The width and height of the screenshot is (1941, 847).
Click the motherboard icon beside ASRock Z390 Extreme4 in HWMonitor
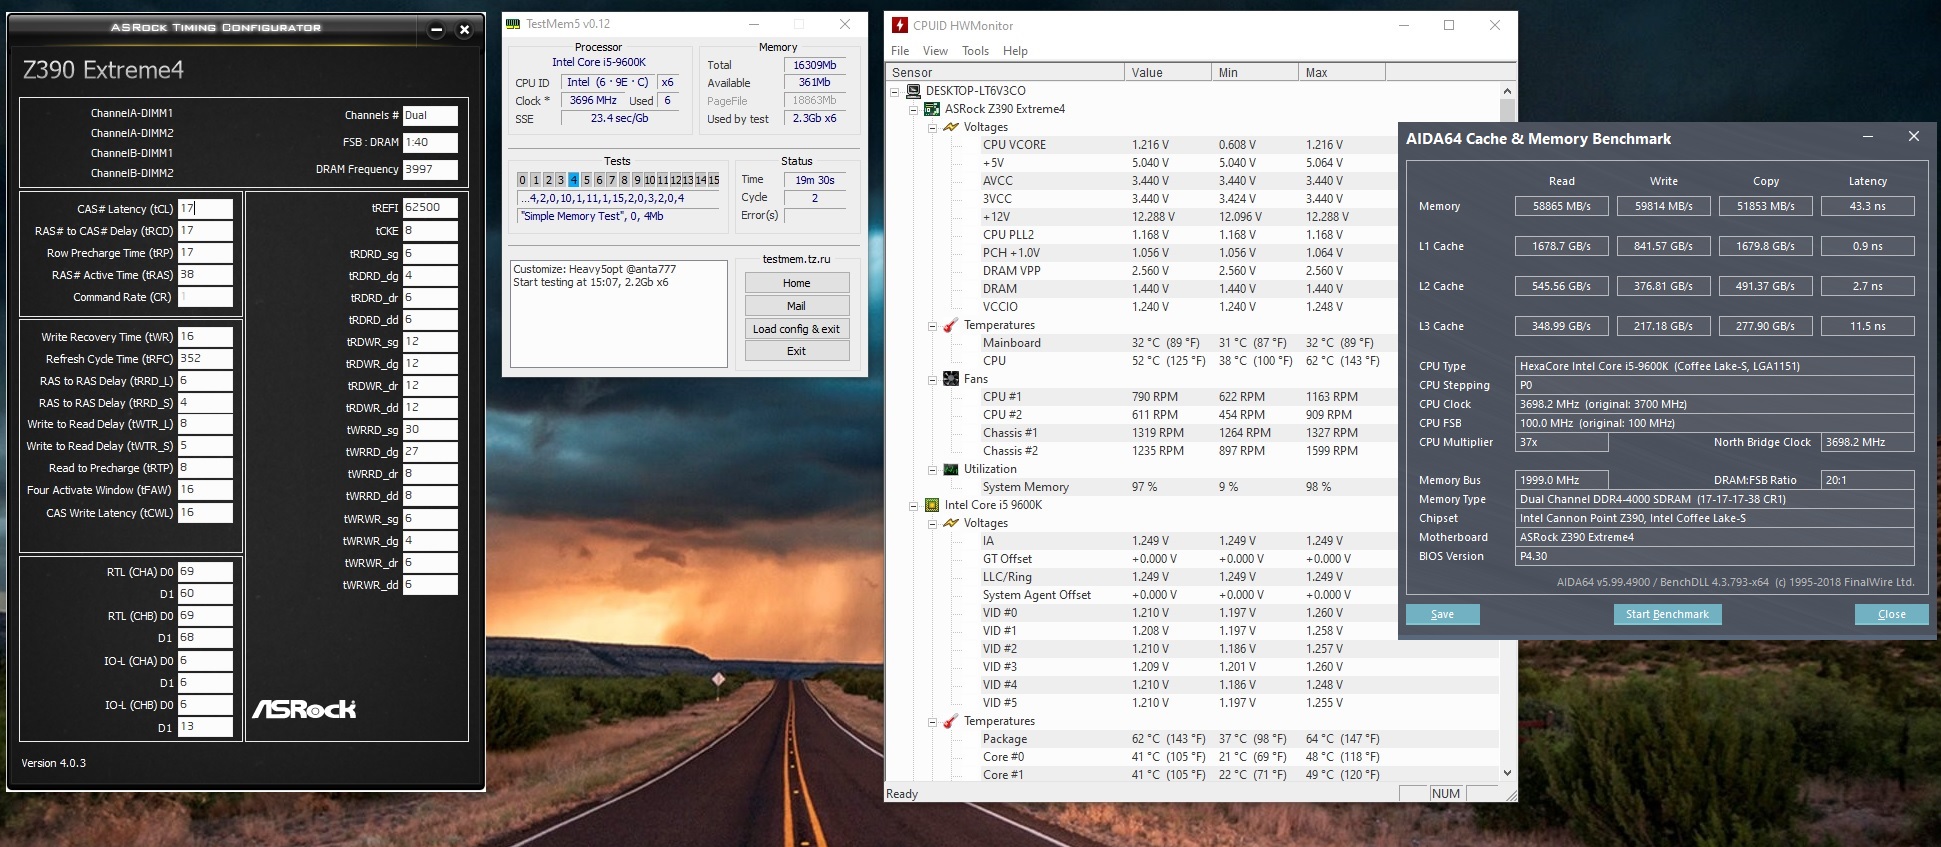click(x=932, y=109)
